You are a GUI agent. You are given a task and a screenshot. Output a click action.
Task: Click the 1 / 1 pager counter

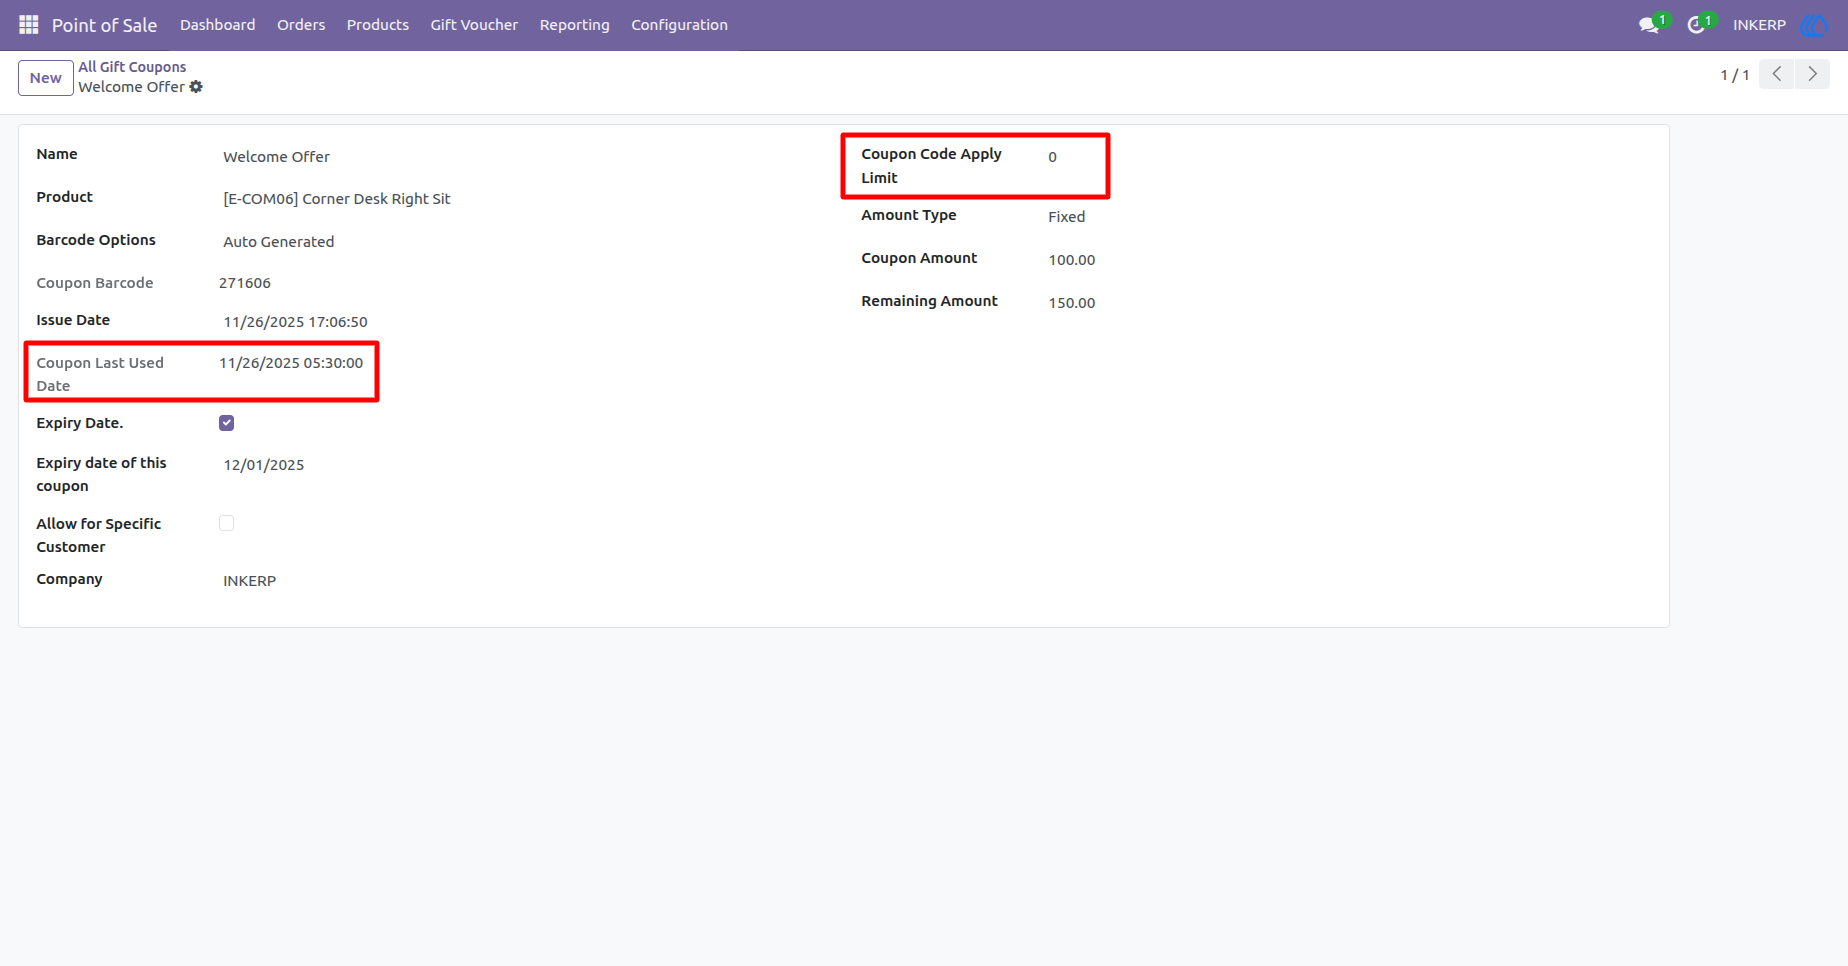tap(1734, 75)
